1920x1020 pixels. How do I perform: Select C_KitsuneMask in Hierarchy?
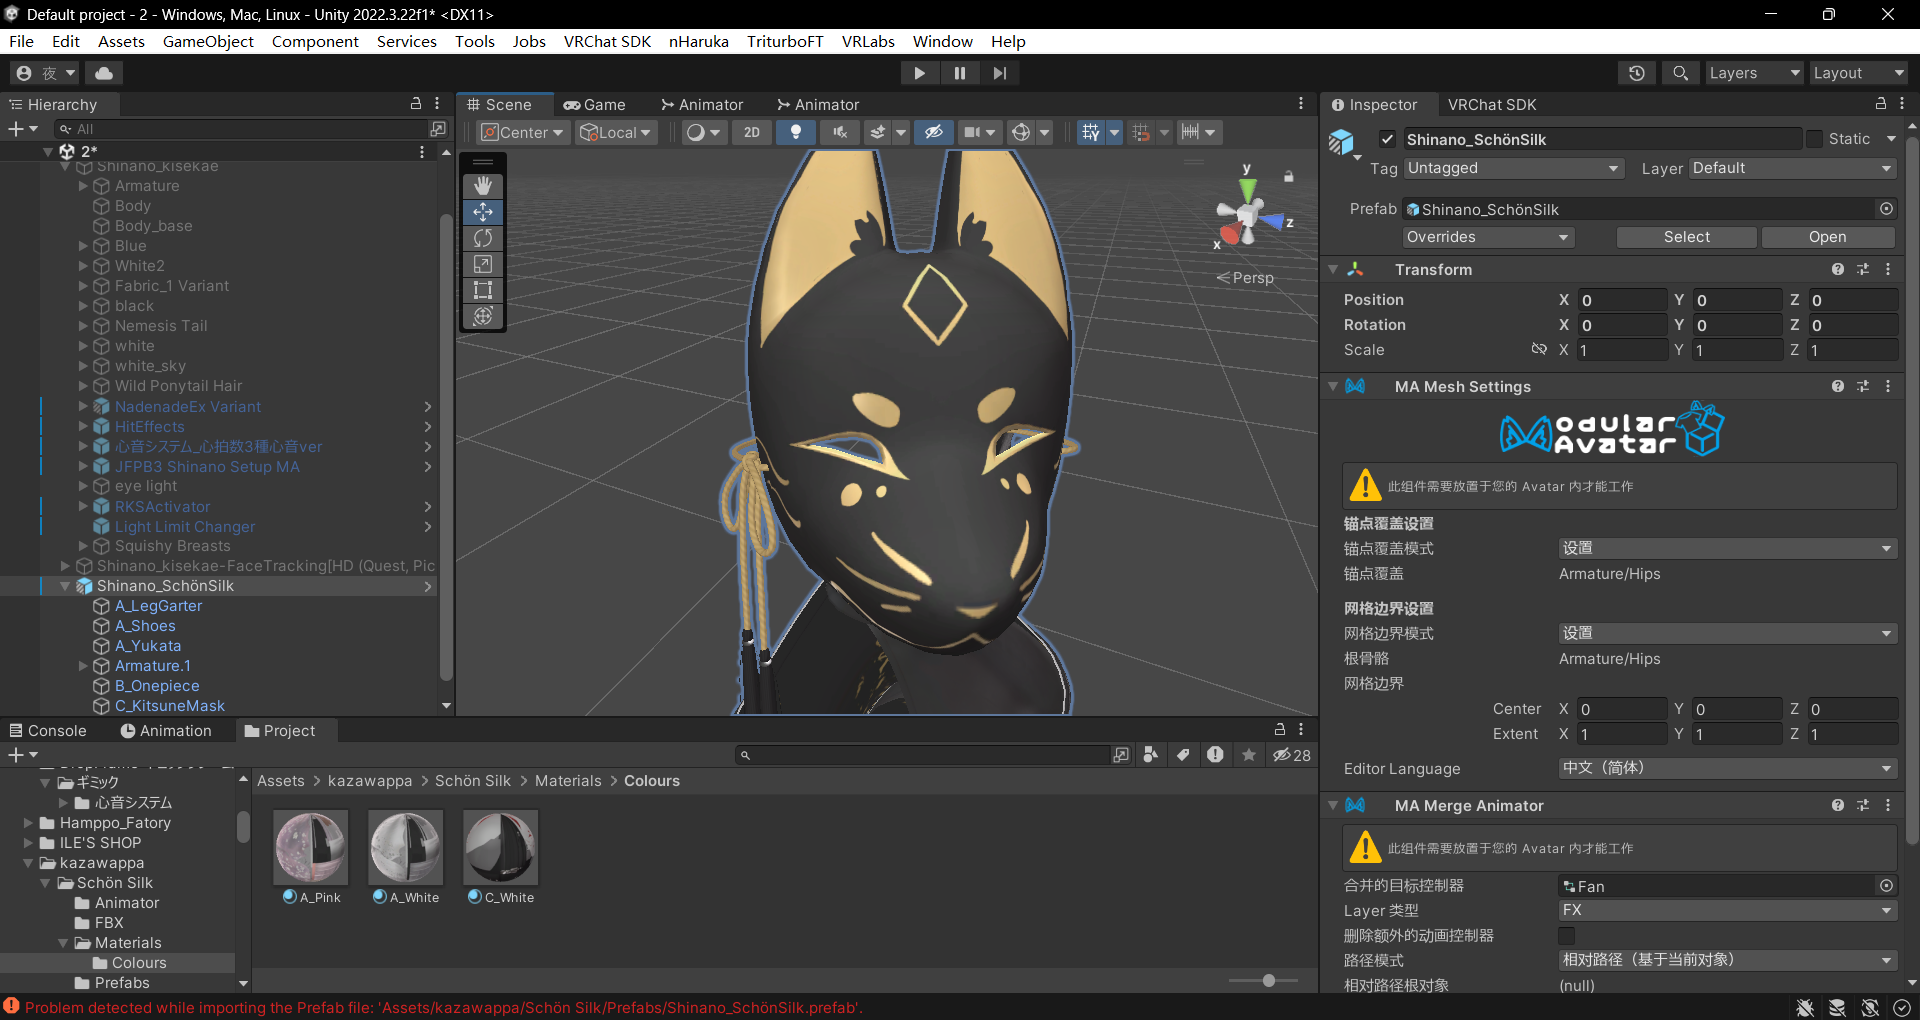point(169,706)
